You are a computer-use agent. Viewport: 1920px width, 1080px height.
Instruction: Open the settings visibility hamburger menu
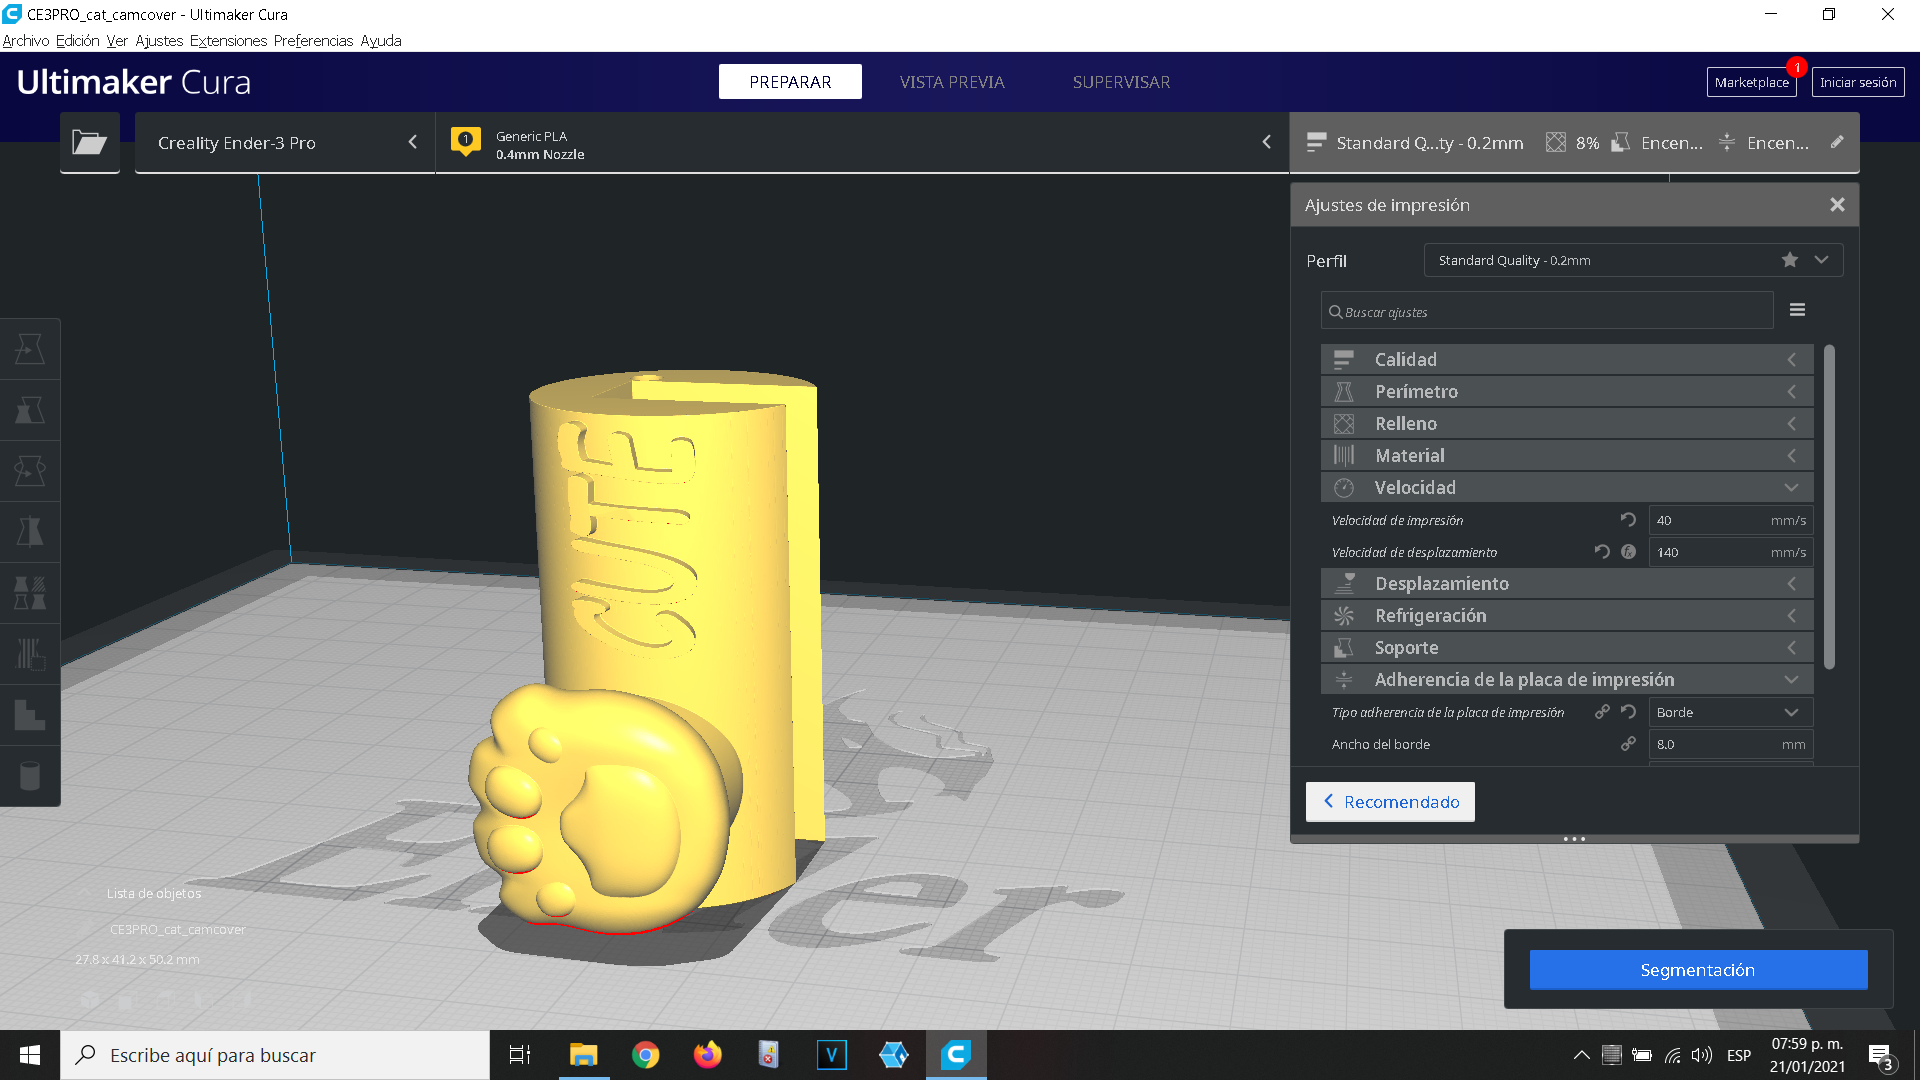click(x=1797, y=310)
